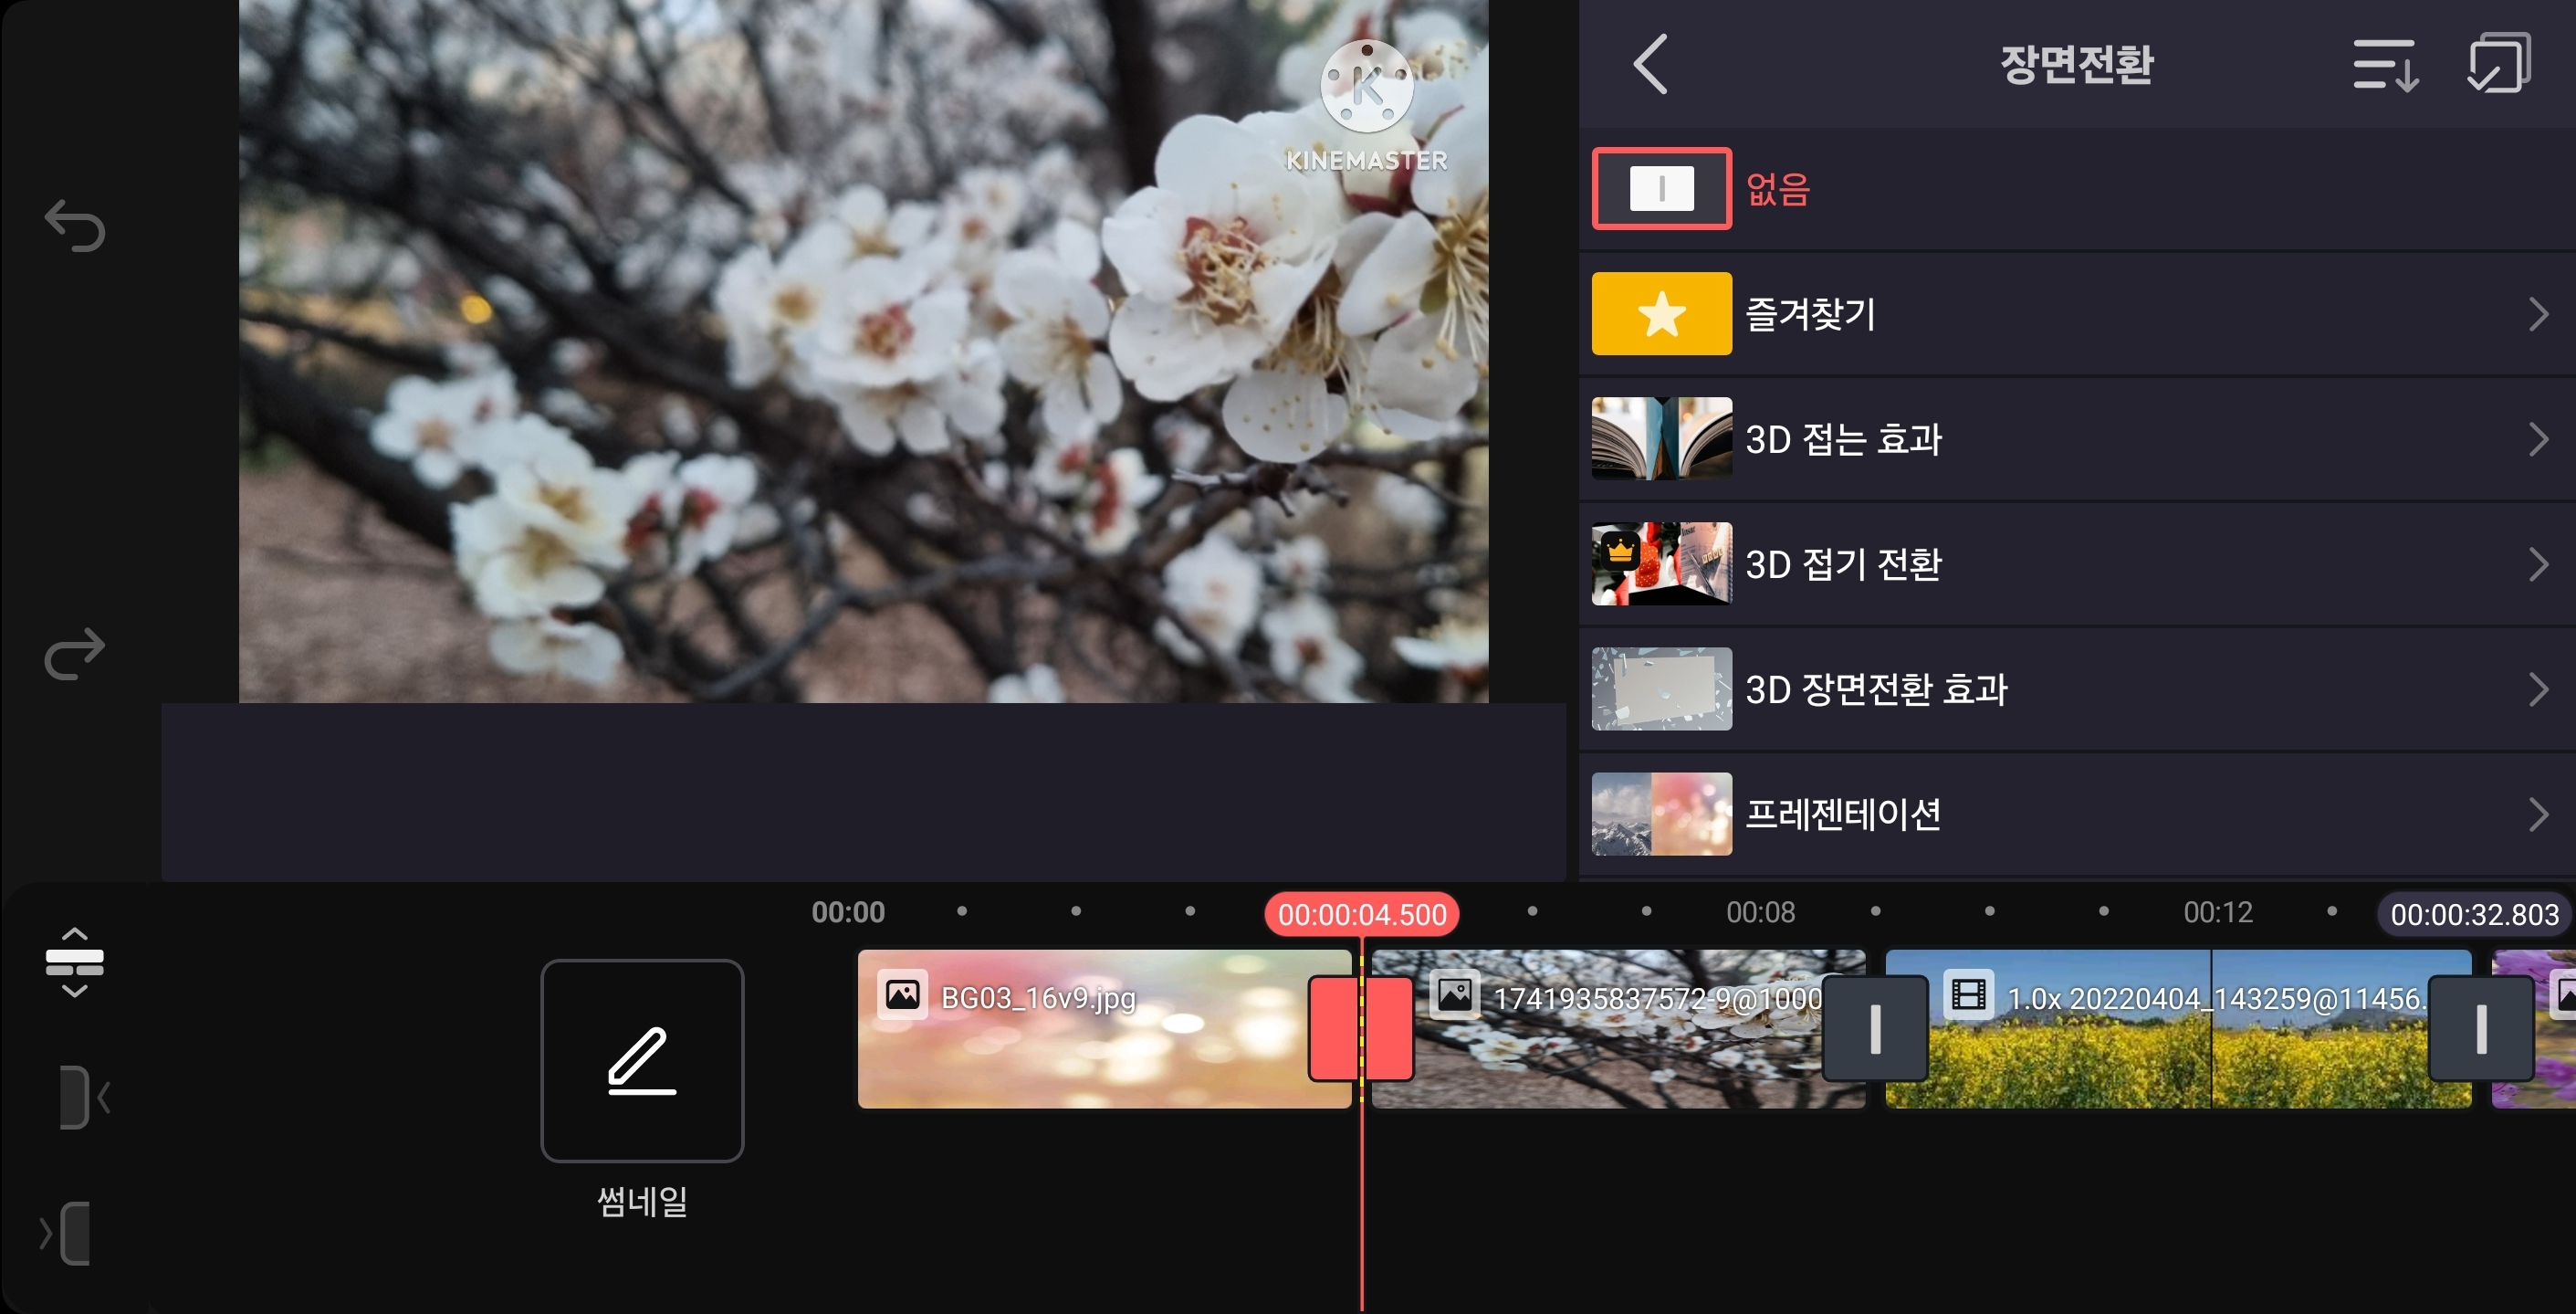The image size is (2576, 1314).
Task: Click the apply-to-all checkbox icon
Action: click(2498, 63)
